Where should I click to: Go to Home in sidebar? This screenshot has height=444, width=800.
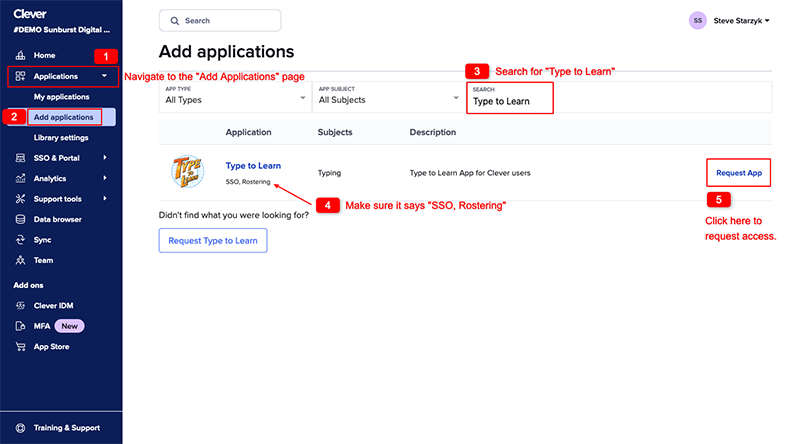44,55
